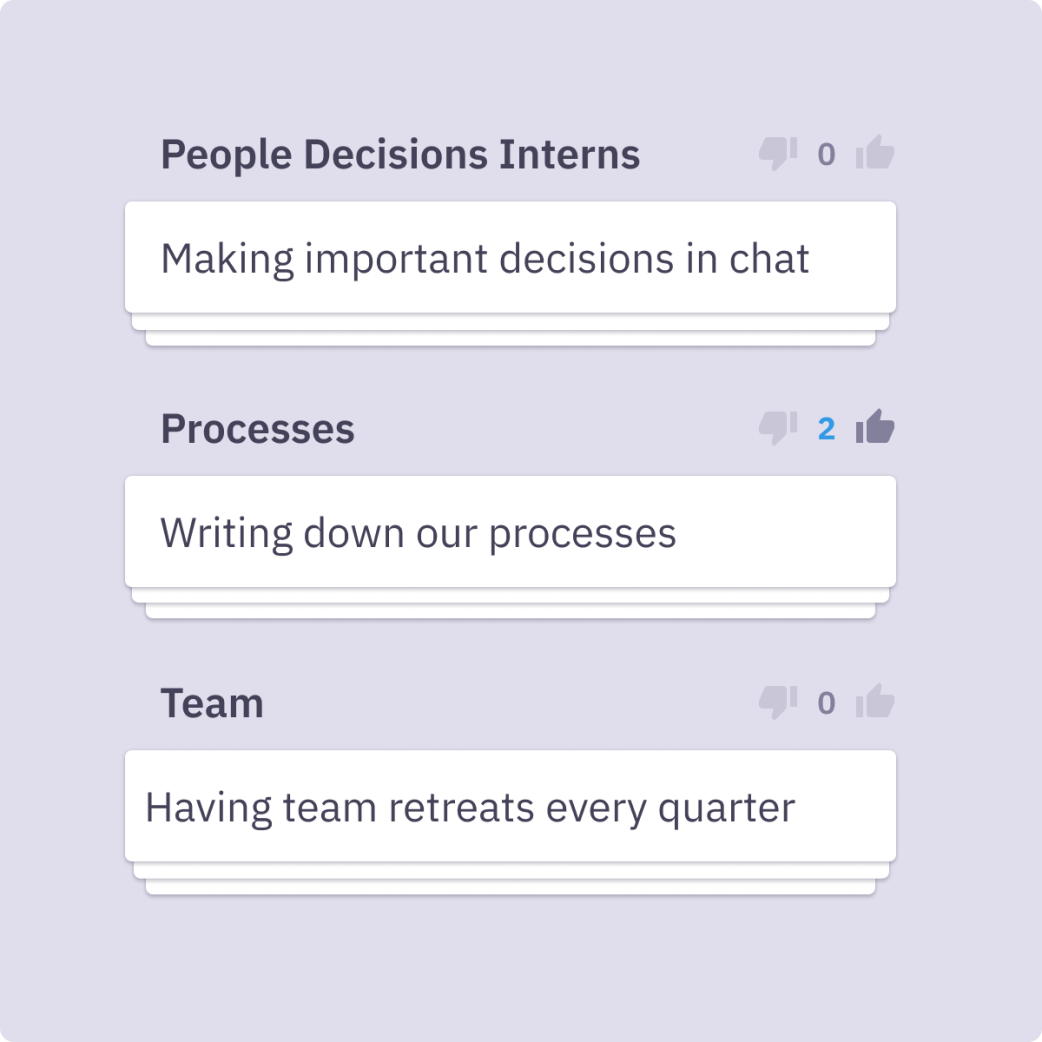Expand stacked cards under 'Making important decisions'
This screenshot has height=1042, width=1042.
(510, 330)
